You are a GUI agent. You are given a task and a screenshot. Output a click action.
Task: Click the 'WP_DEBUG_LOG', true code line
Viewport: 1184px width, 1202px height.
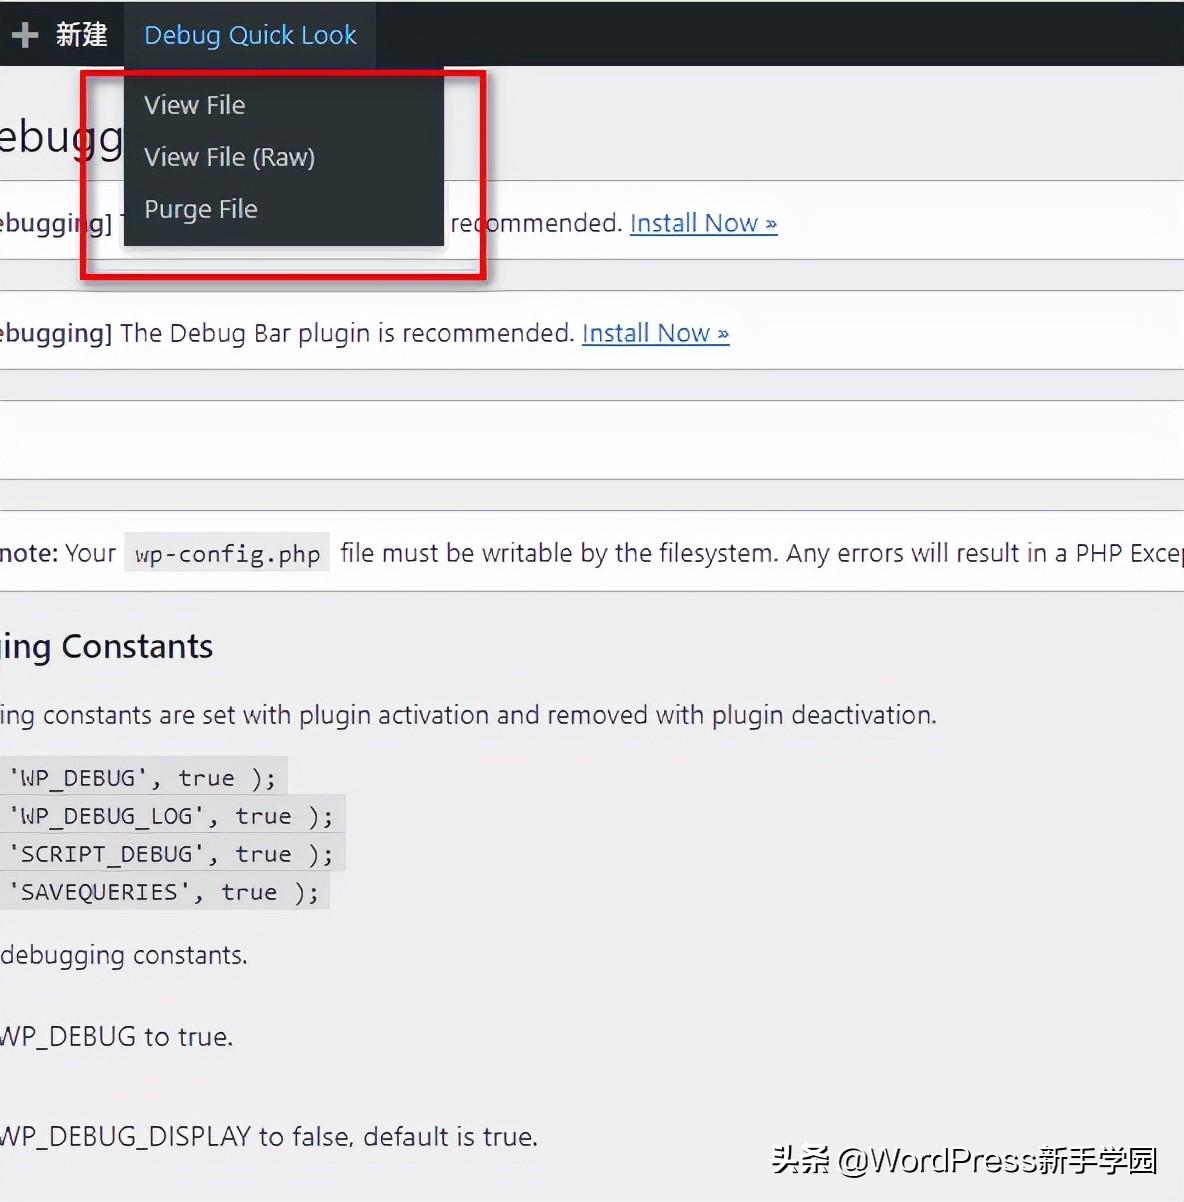171,816
